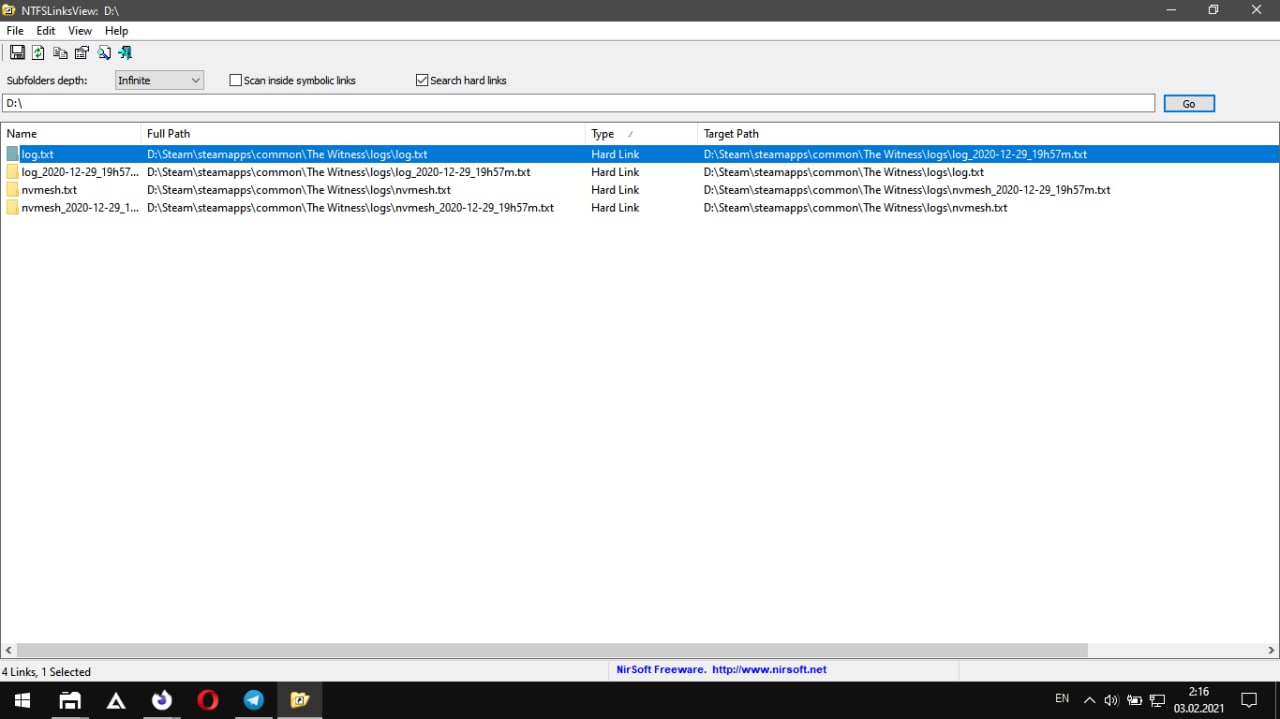Click the EN language indicator
1280x719 pixels.
[1062, 698]
